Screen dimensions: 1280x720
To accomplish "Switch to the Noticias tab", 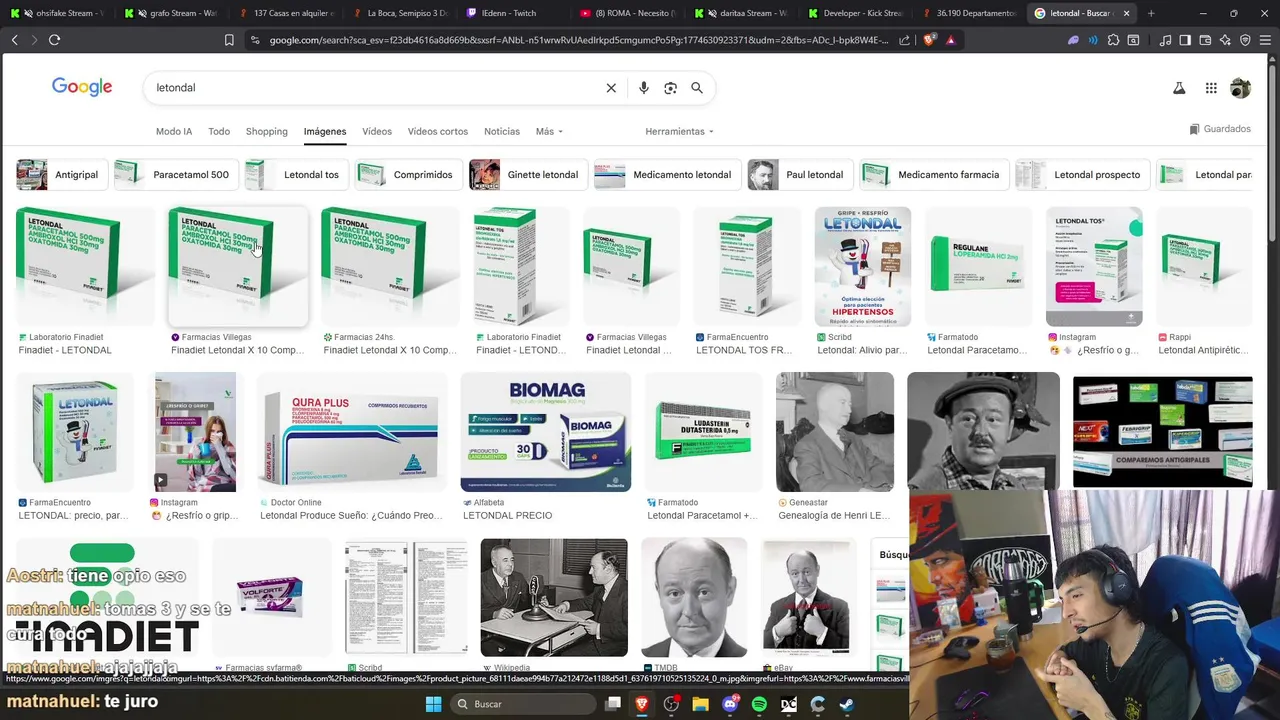I will (x=502, y=131).
